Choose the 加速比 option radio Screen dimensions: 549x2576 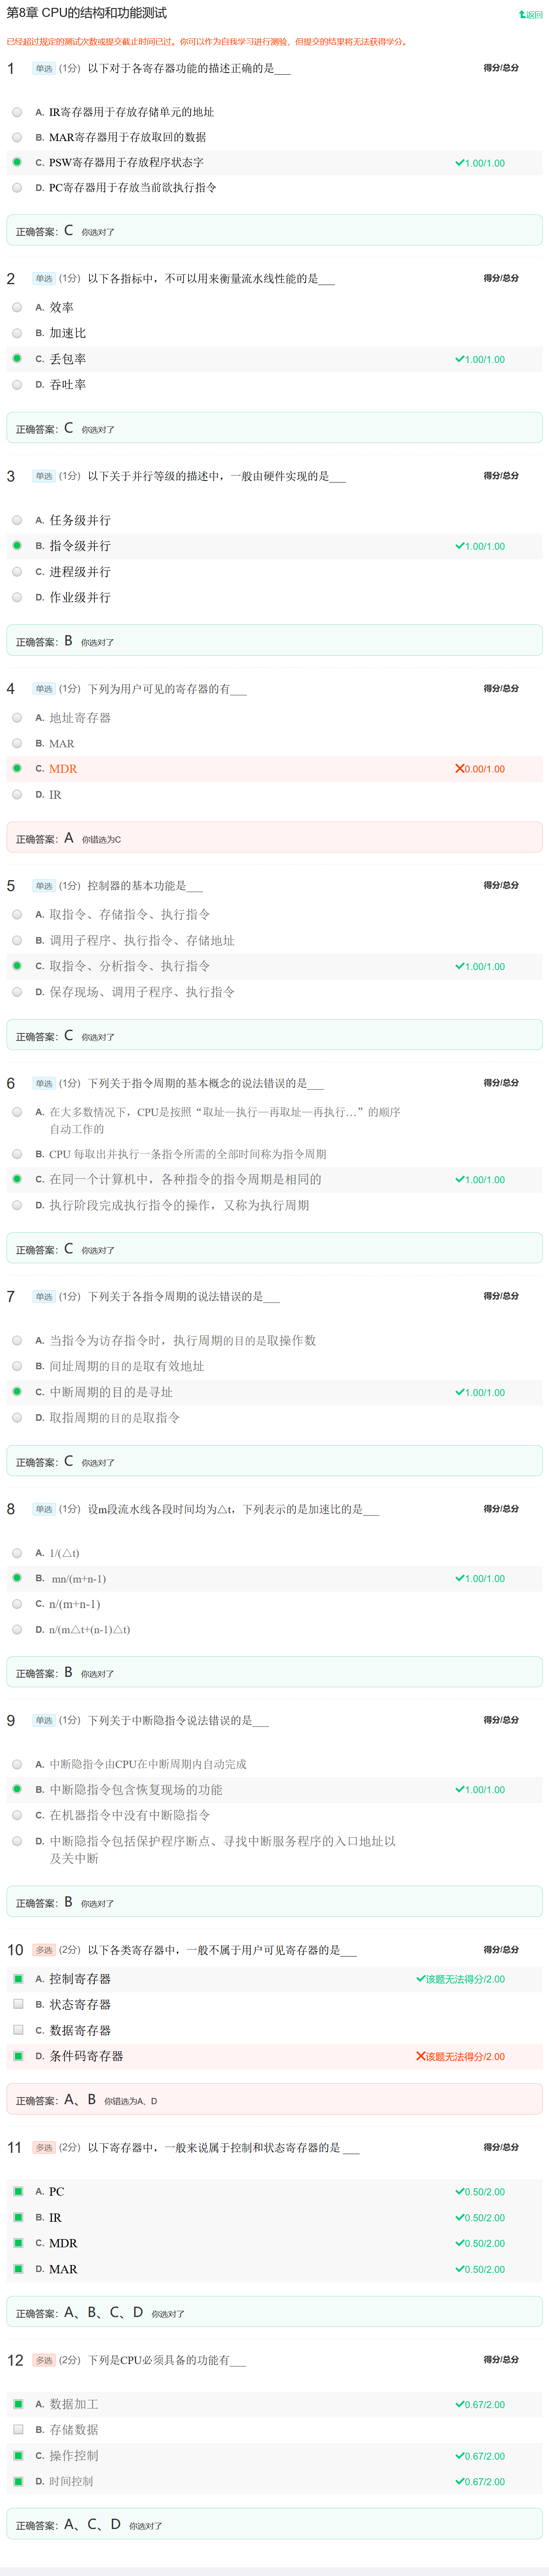[x=17, y=333]
